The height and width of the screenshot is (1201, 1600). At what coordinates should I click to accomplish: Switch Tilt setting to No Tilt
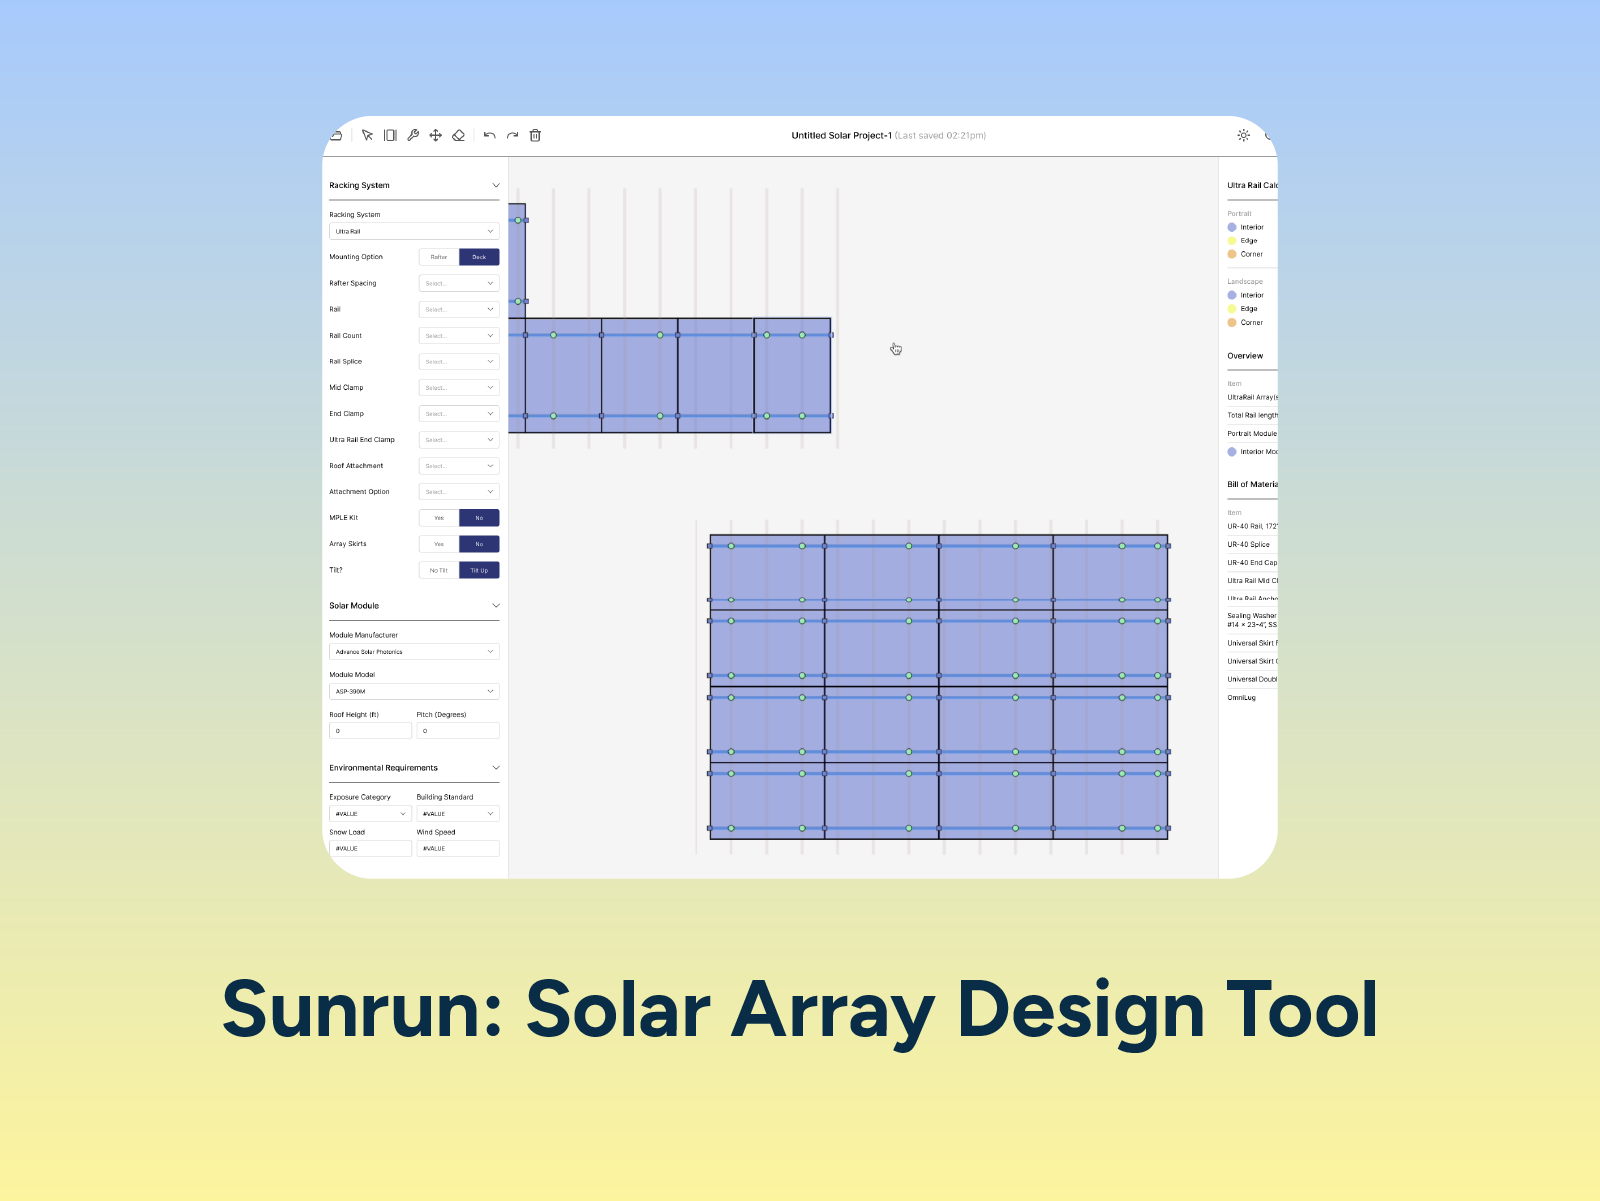click(438, 569)
